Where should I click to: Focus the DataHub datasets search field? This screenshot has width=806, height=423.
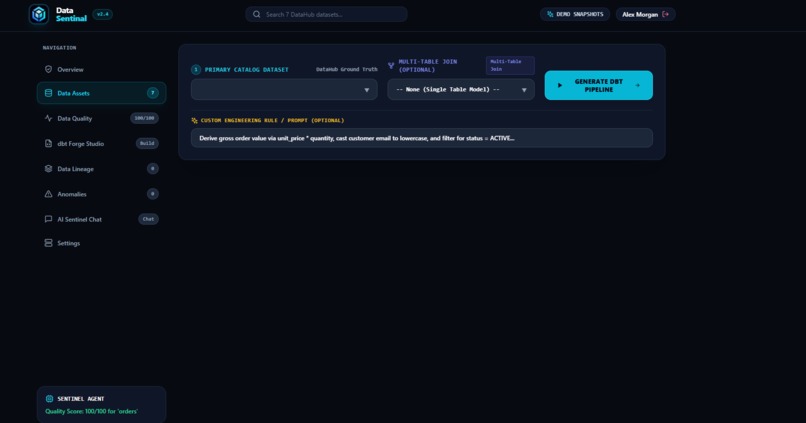pos(326,14)
